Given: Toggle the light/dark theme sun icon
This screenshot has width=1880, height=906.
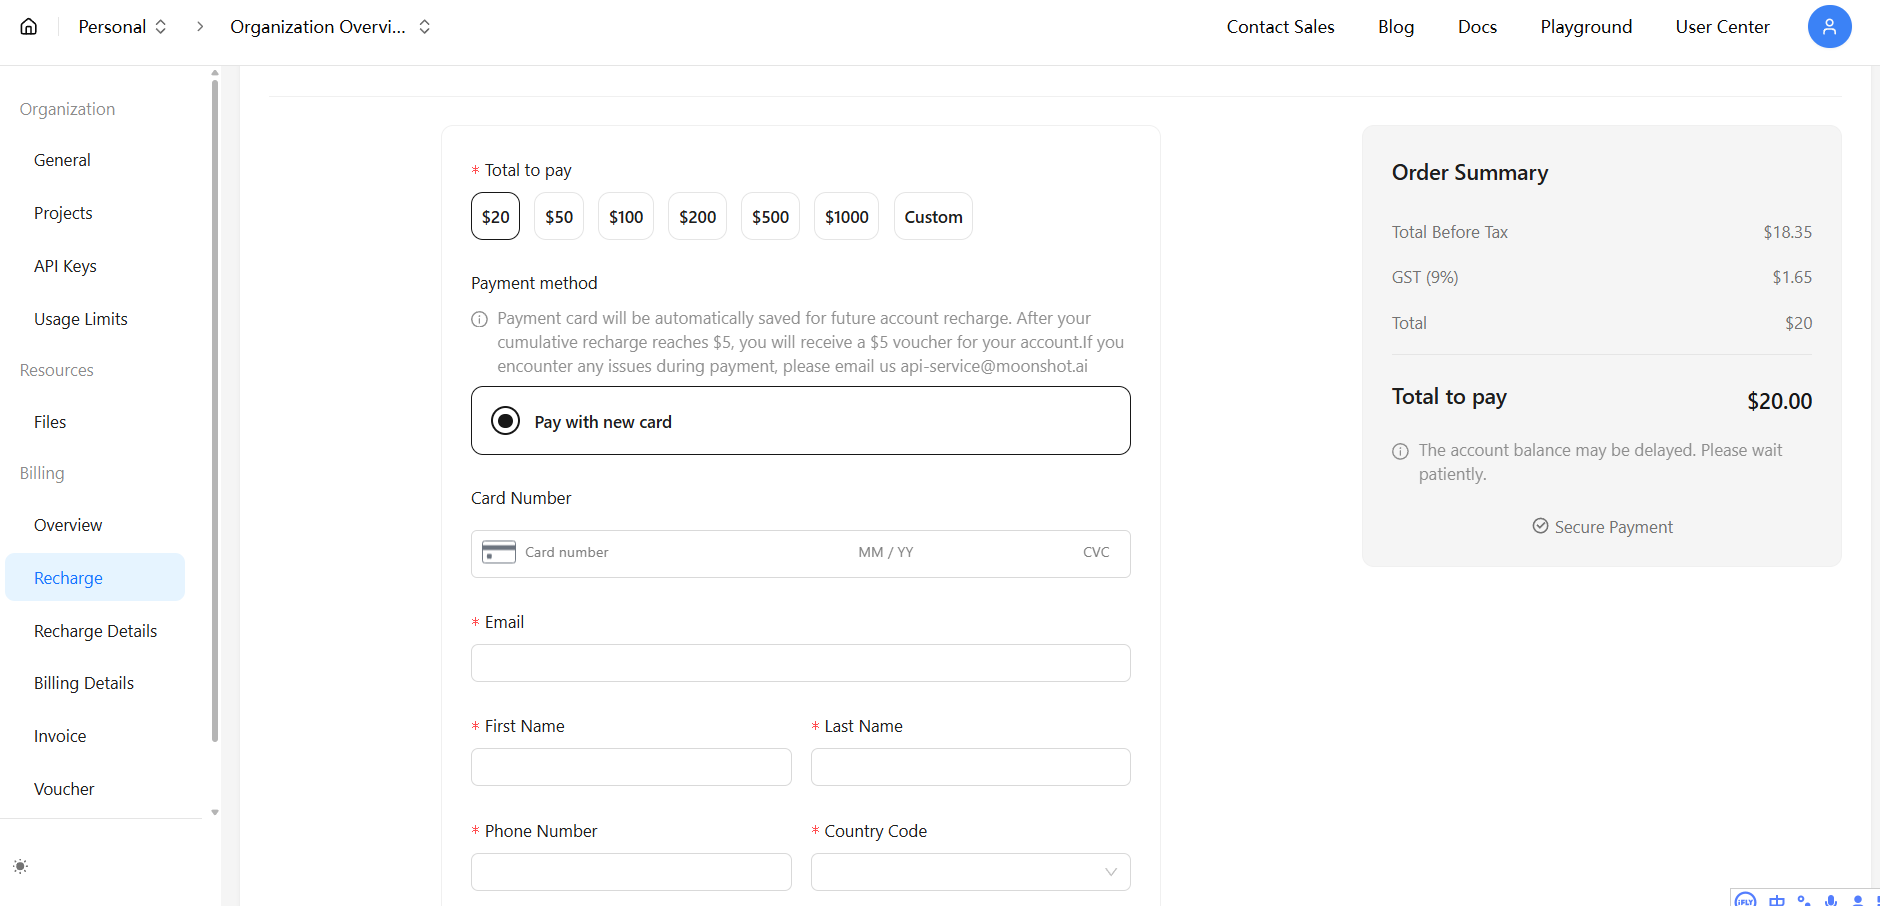Looking at the screenshot, I should tap(20, 866).
